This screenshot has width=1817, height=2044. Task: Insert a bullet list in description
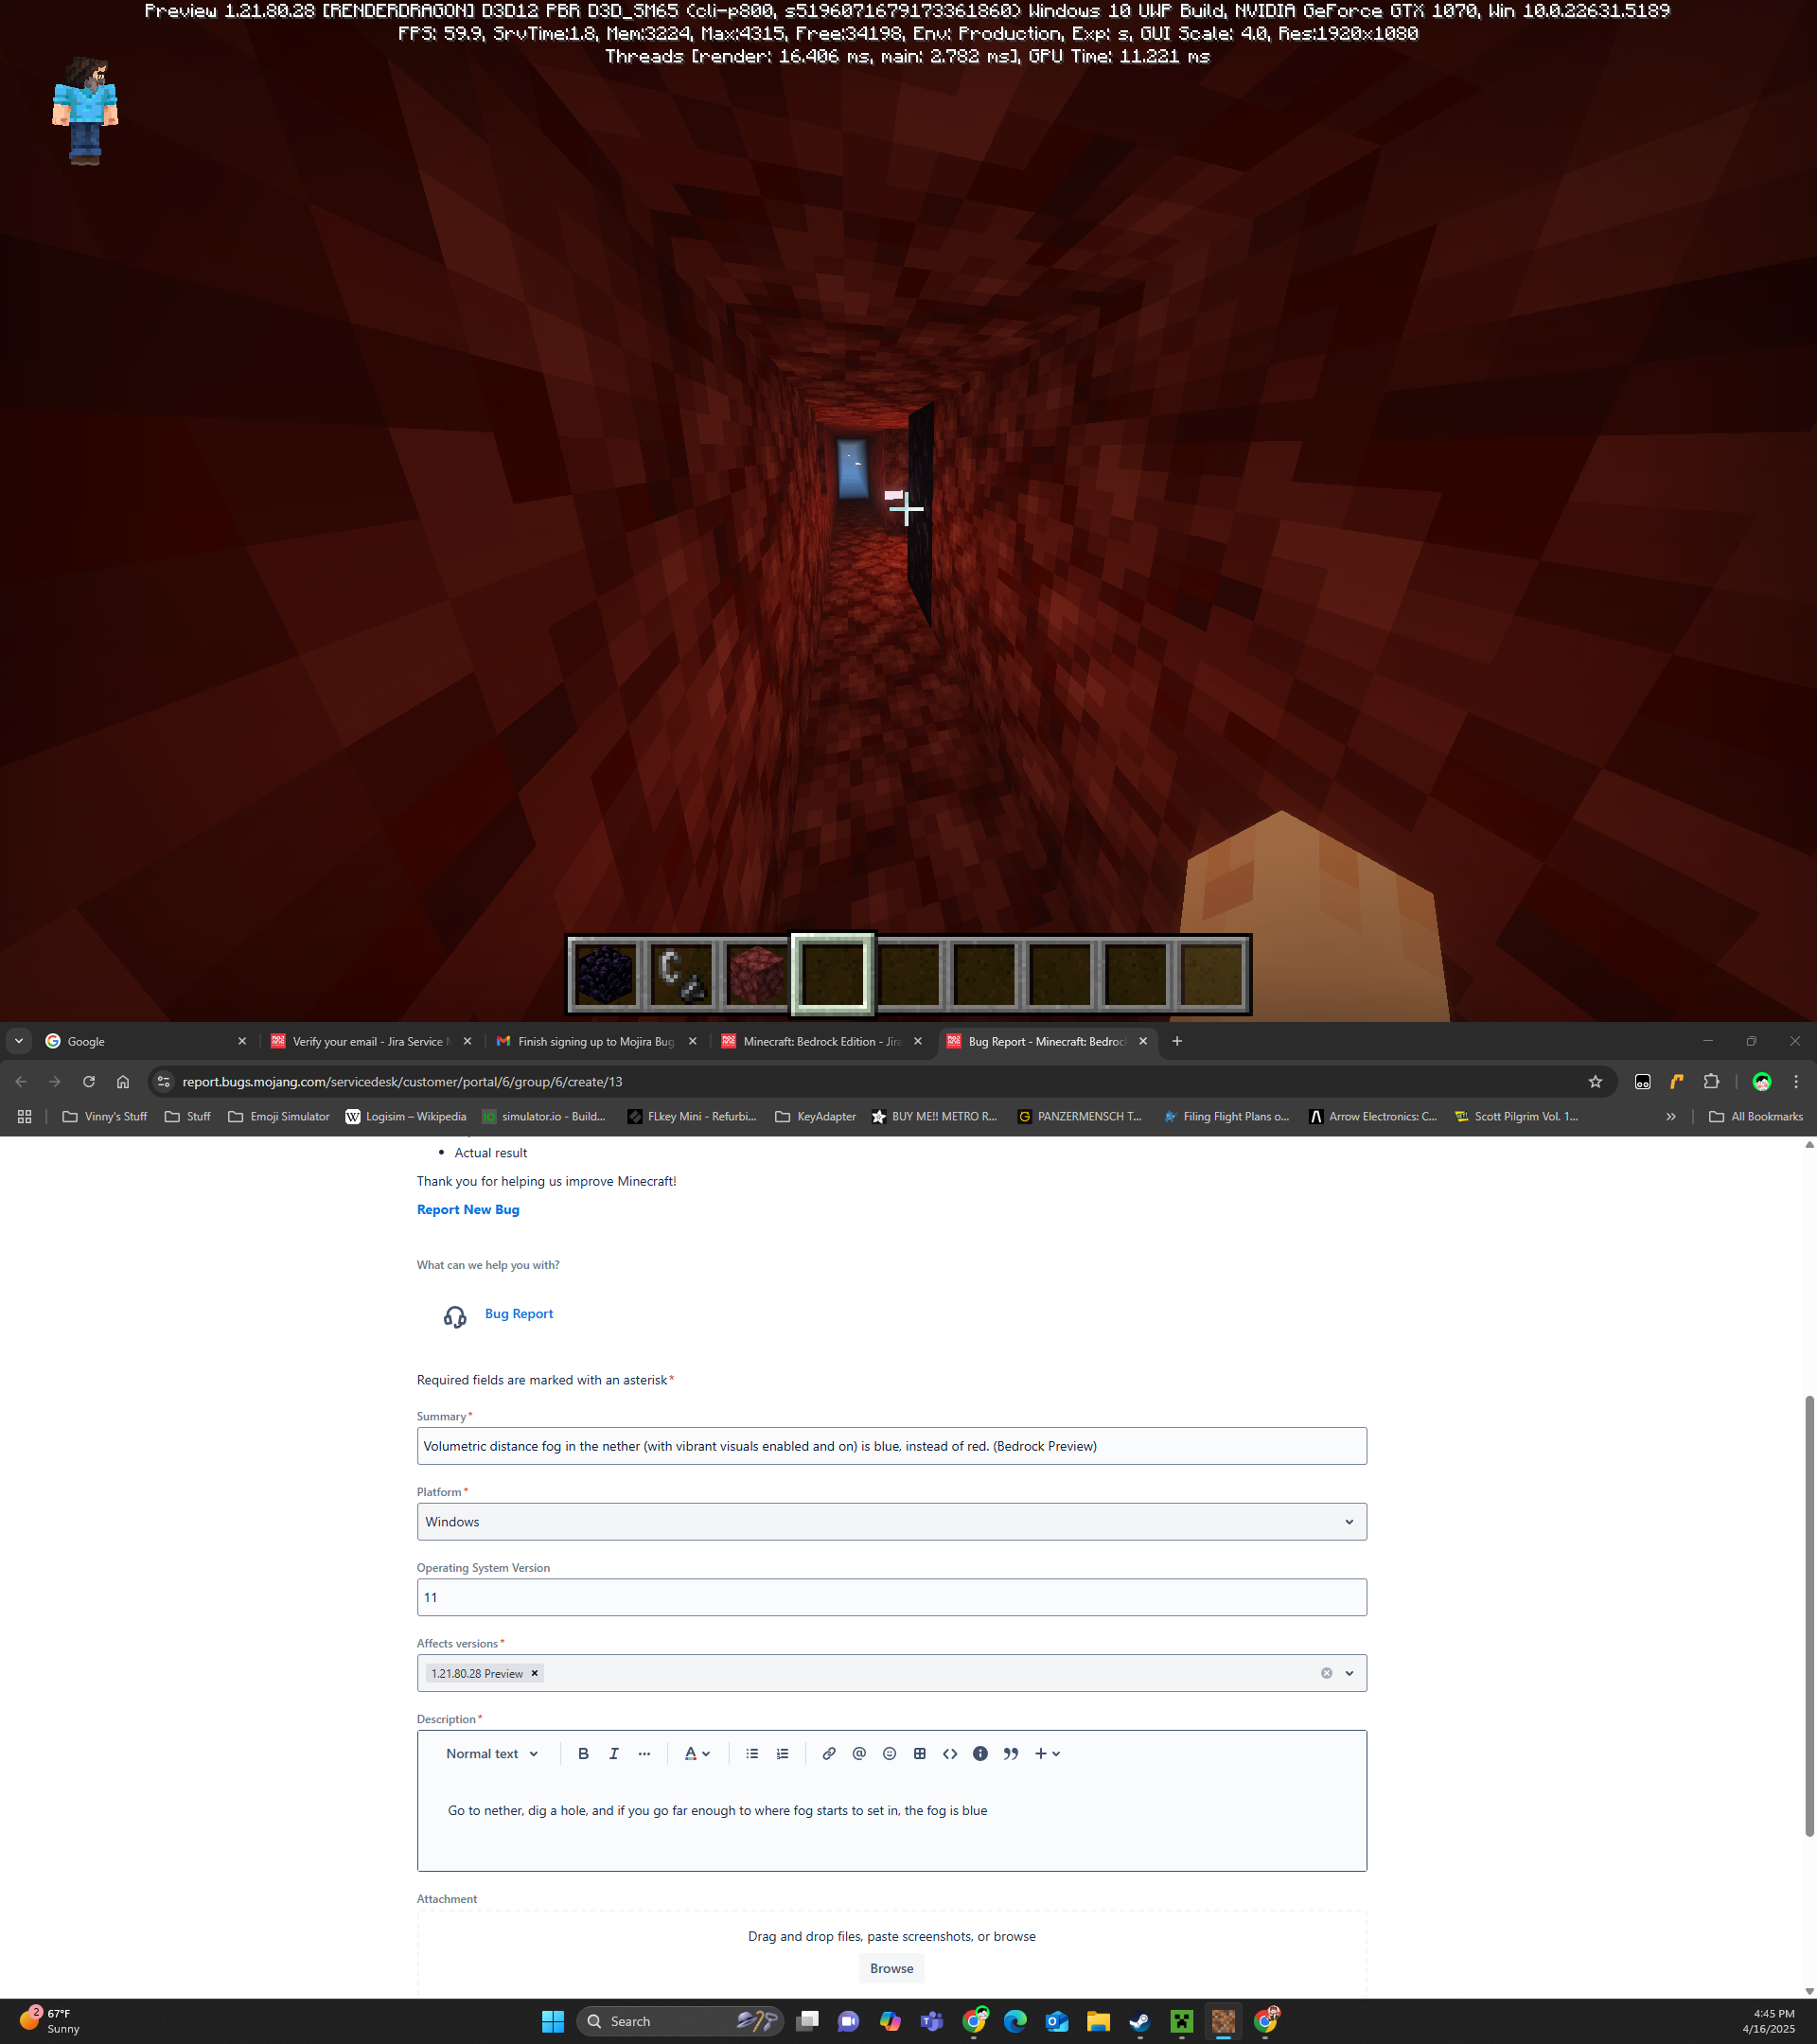click(x=752, y=1753)
